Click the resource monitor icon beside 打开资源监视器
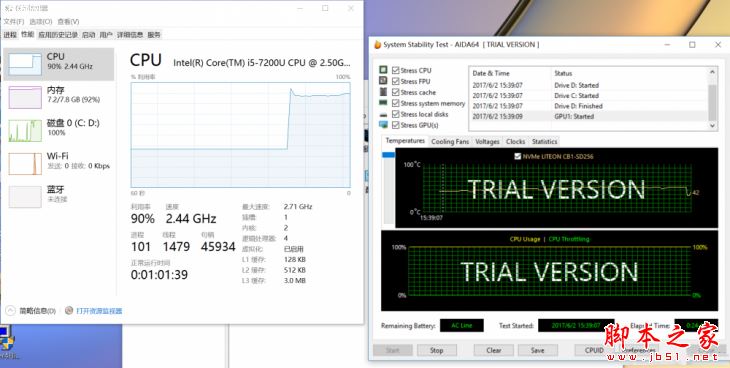The height and width of the screenshot is (368, 730). (69, 310)
